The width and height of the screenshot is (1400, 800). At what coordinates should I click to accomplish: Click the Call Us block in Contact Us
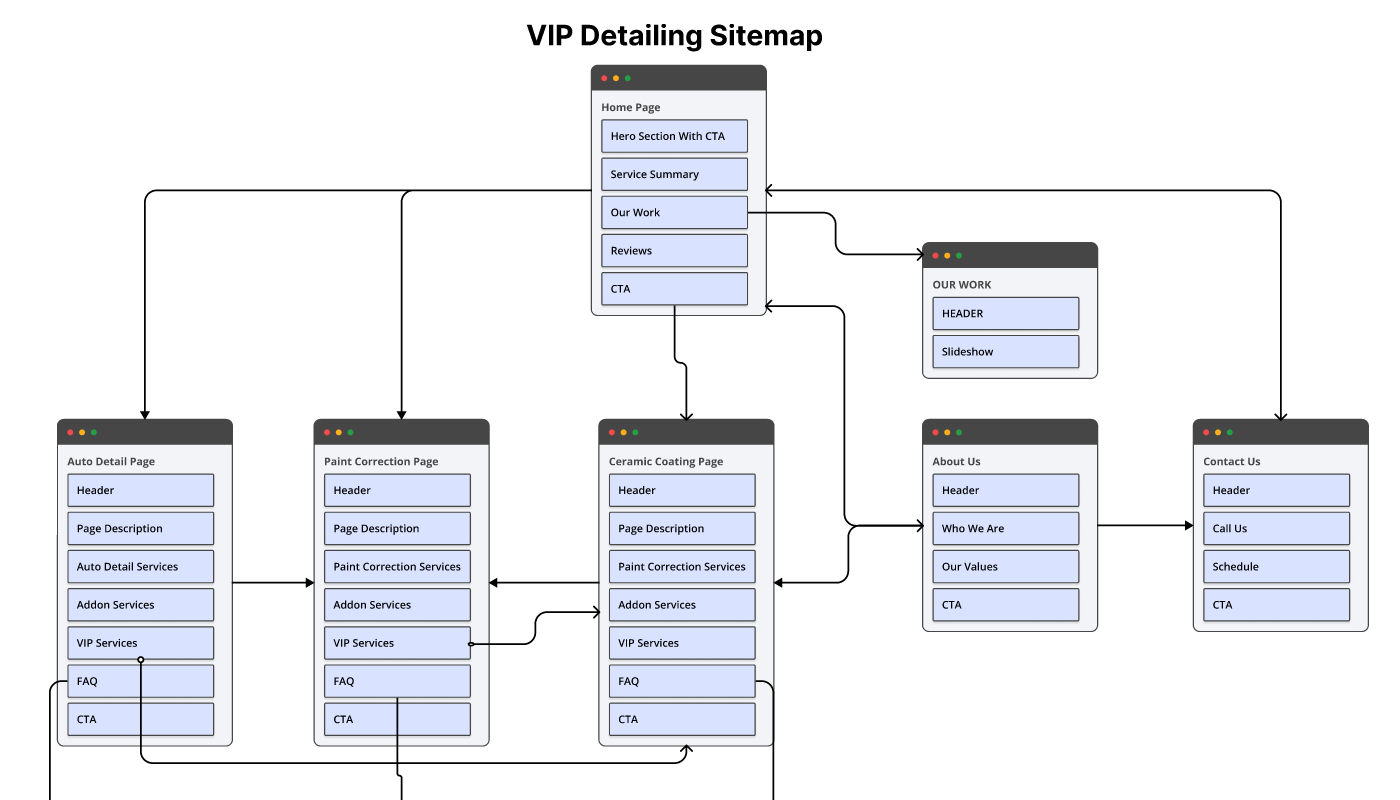1276,528
